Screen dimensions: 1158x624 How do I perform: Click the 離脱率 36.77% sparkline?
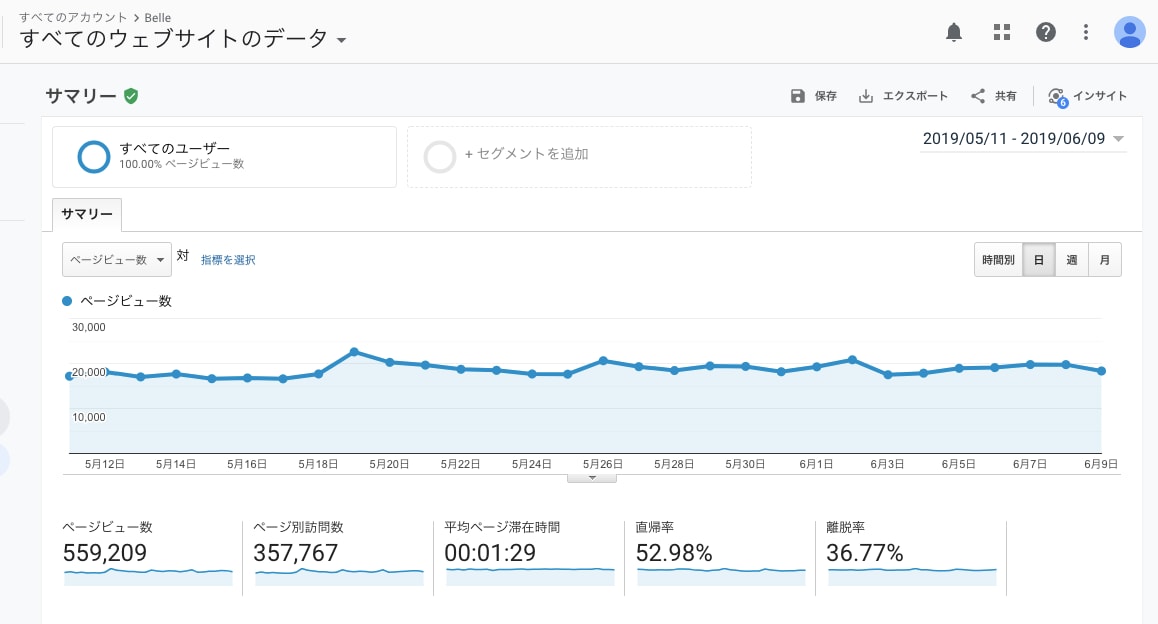[912, 576]
